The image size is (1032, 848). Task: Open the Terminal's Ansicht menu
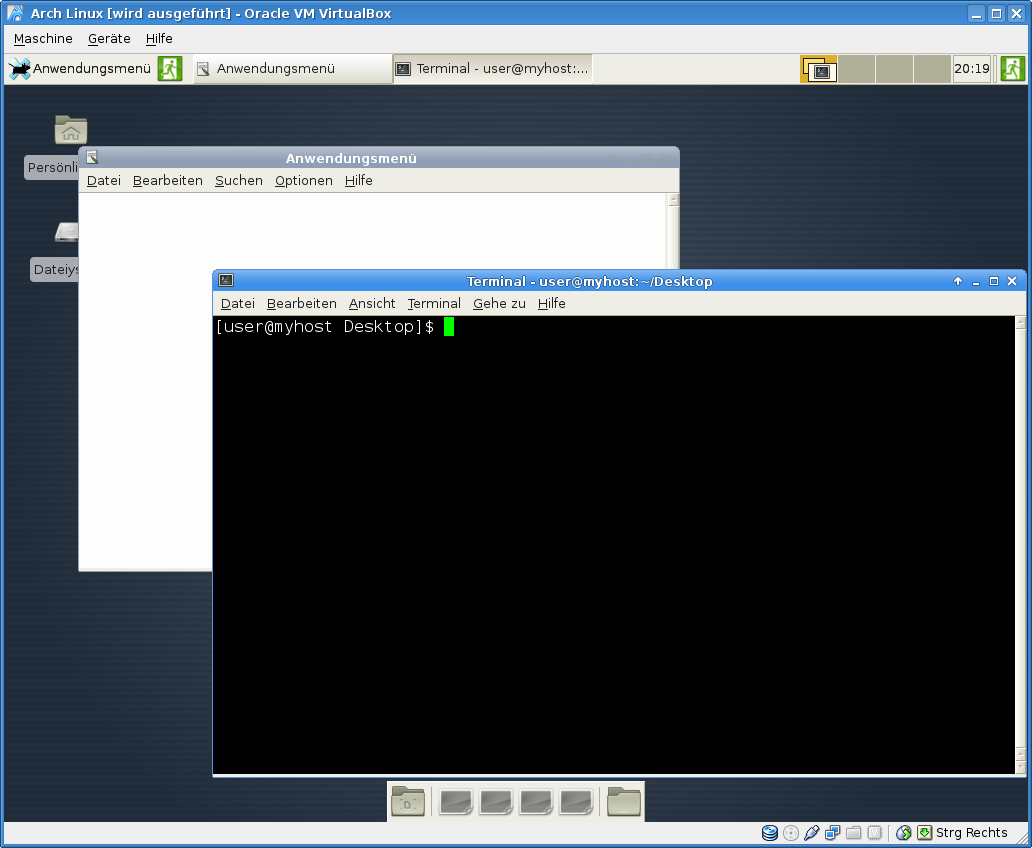[372, 304]
